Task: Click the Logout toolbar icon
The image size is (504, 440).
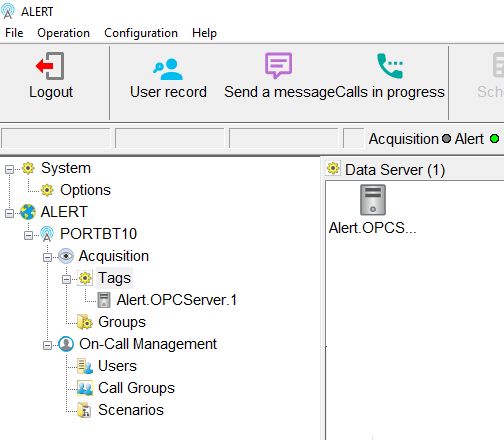Action: (x=50, y=66)
